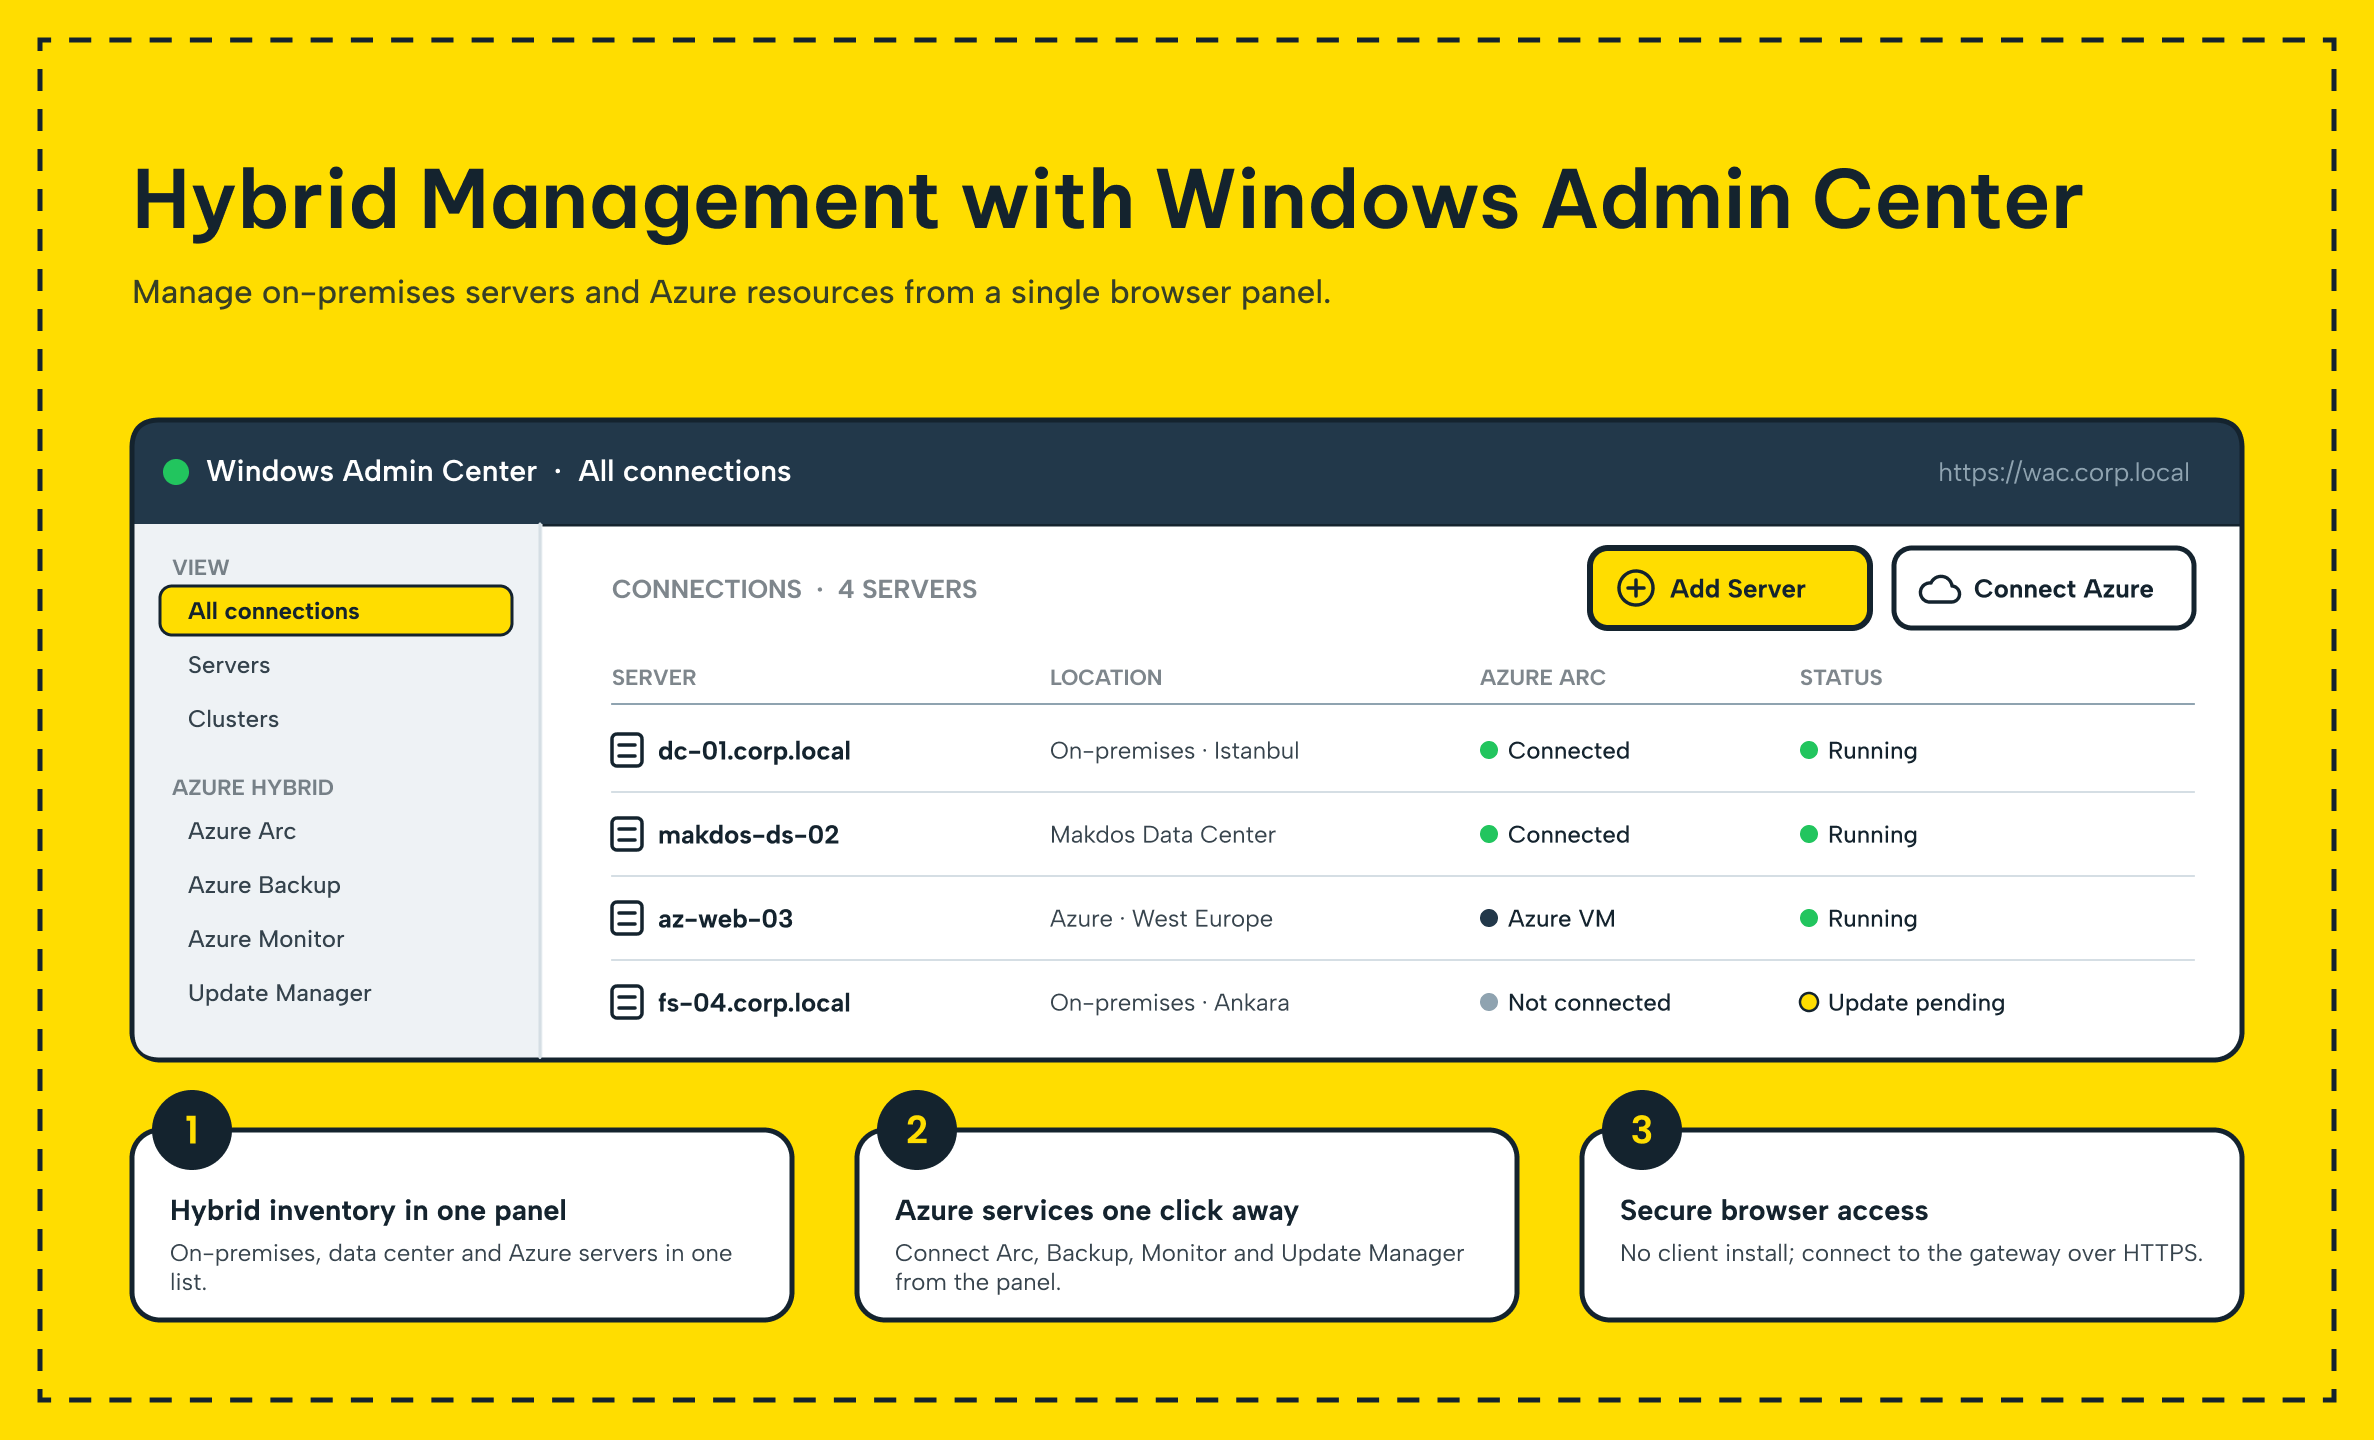Open Azure Backup in the sidebar
The image size is (2374, 1440).
pos(264,885)
